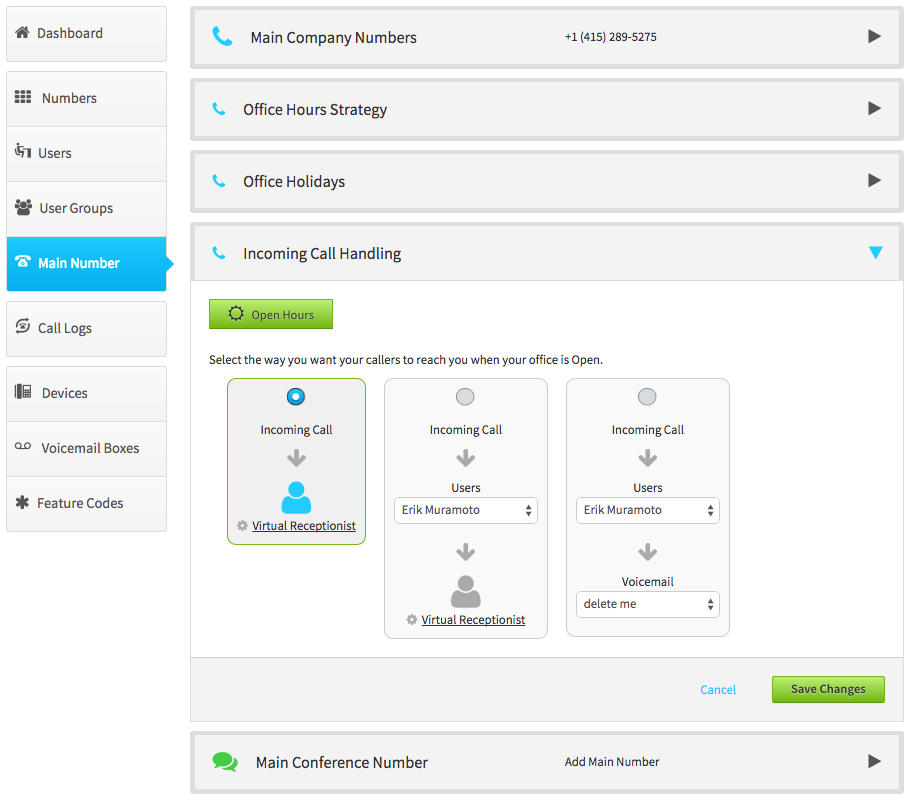This screenshot has height=802, width=913.
Task: Expand the Office Holidays section
Action: [874, 181]
